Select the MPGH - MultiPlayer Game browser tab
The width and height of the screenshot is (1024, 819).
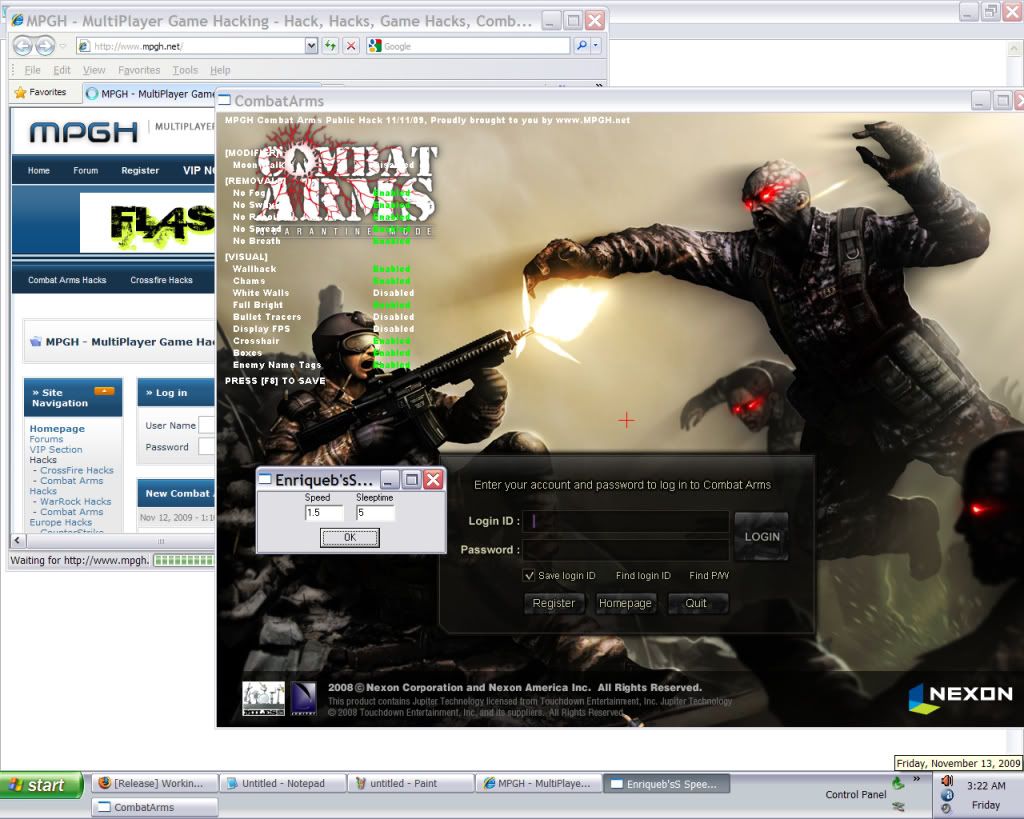point(150,93)
